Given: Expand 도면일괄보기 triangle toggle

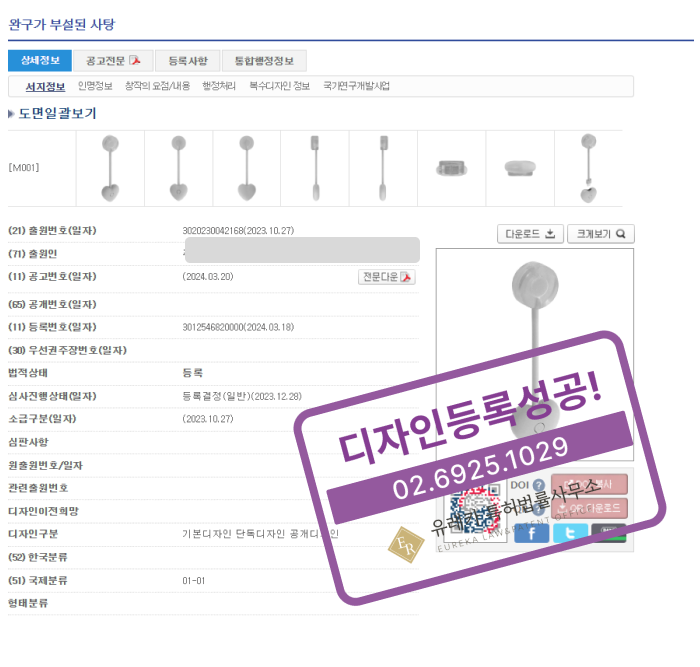Looking at the screenshot, I should pos(11,114).
